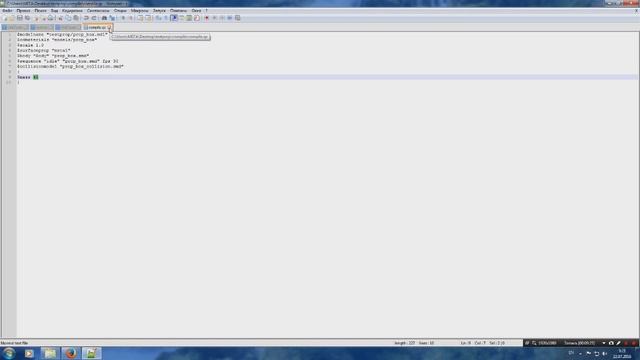Viewport: 640px width, 360px height.
Task: Open the Макросы menu
Action: 140,11
